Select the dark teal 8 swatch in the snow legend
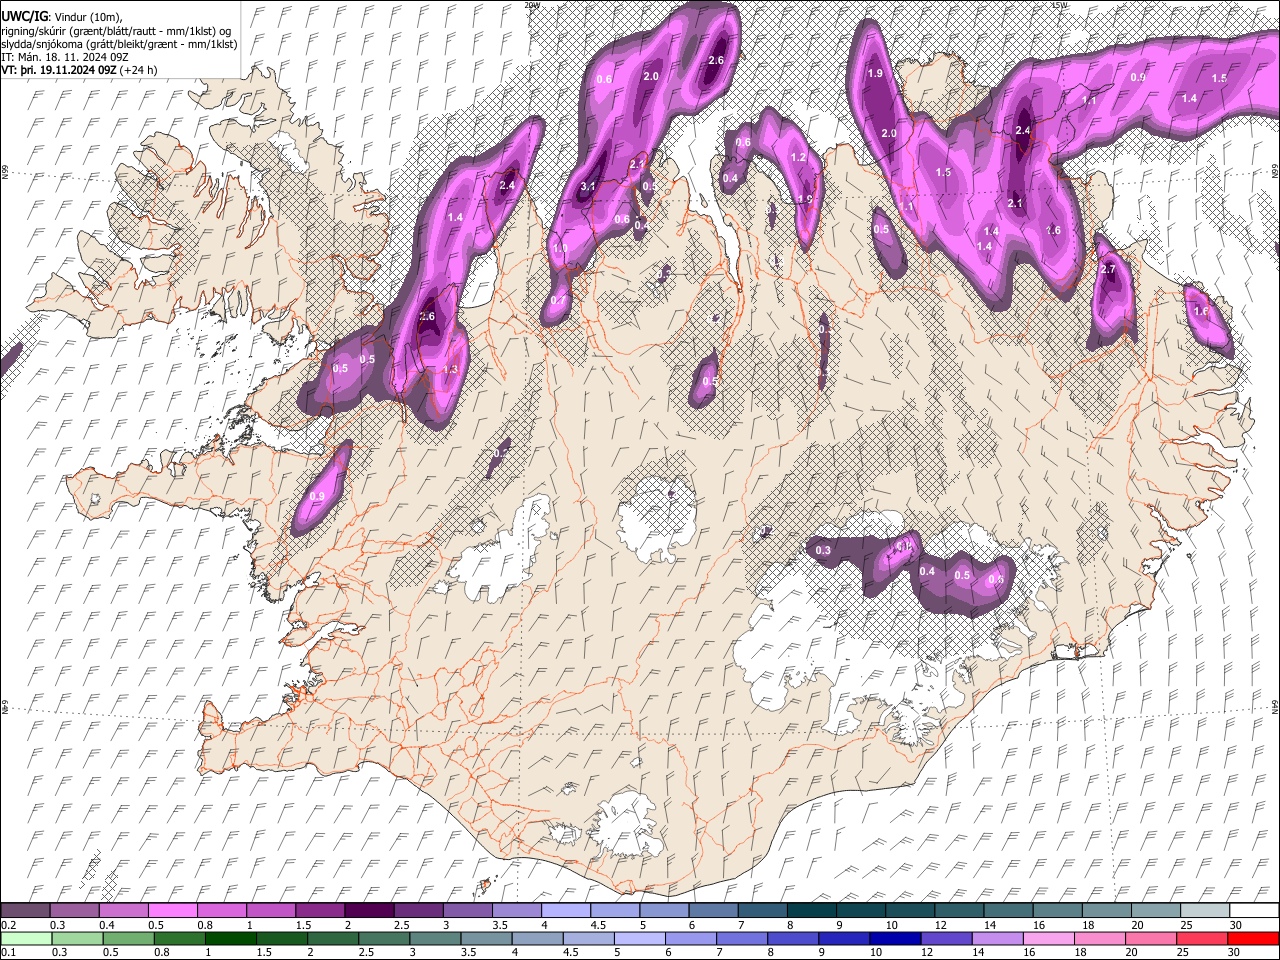 [811, 911]
